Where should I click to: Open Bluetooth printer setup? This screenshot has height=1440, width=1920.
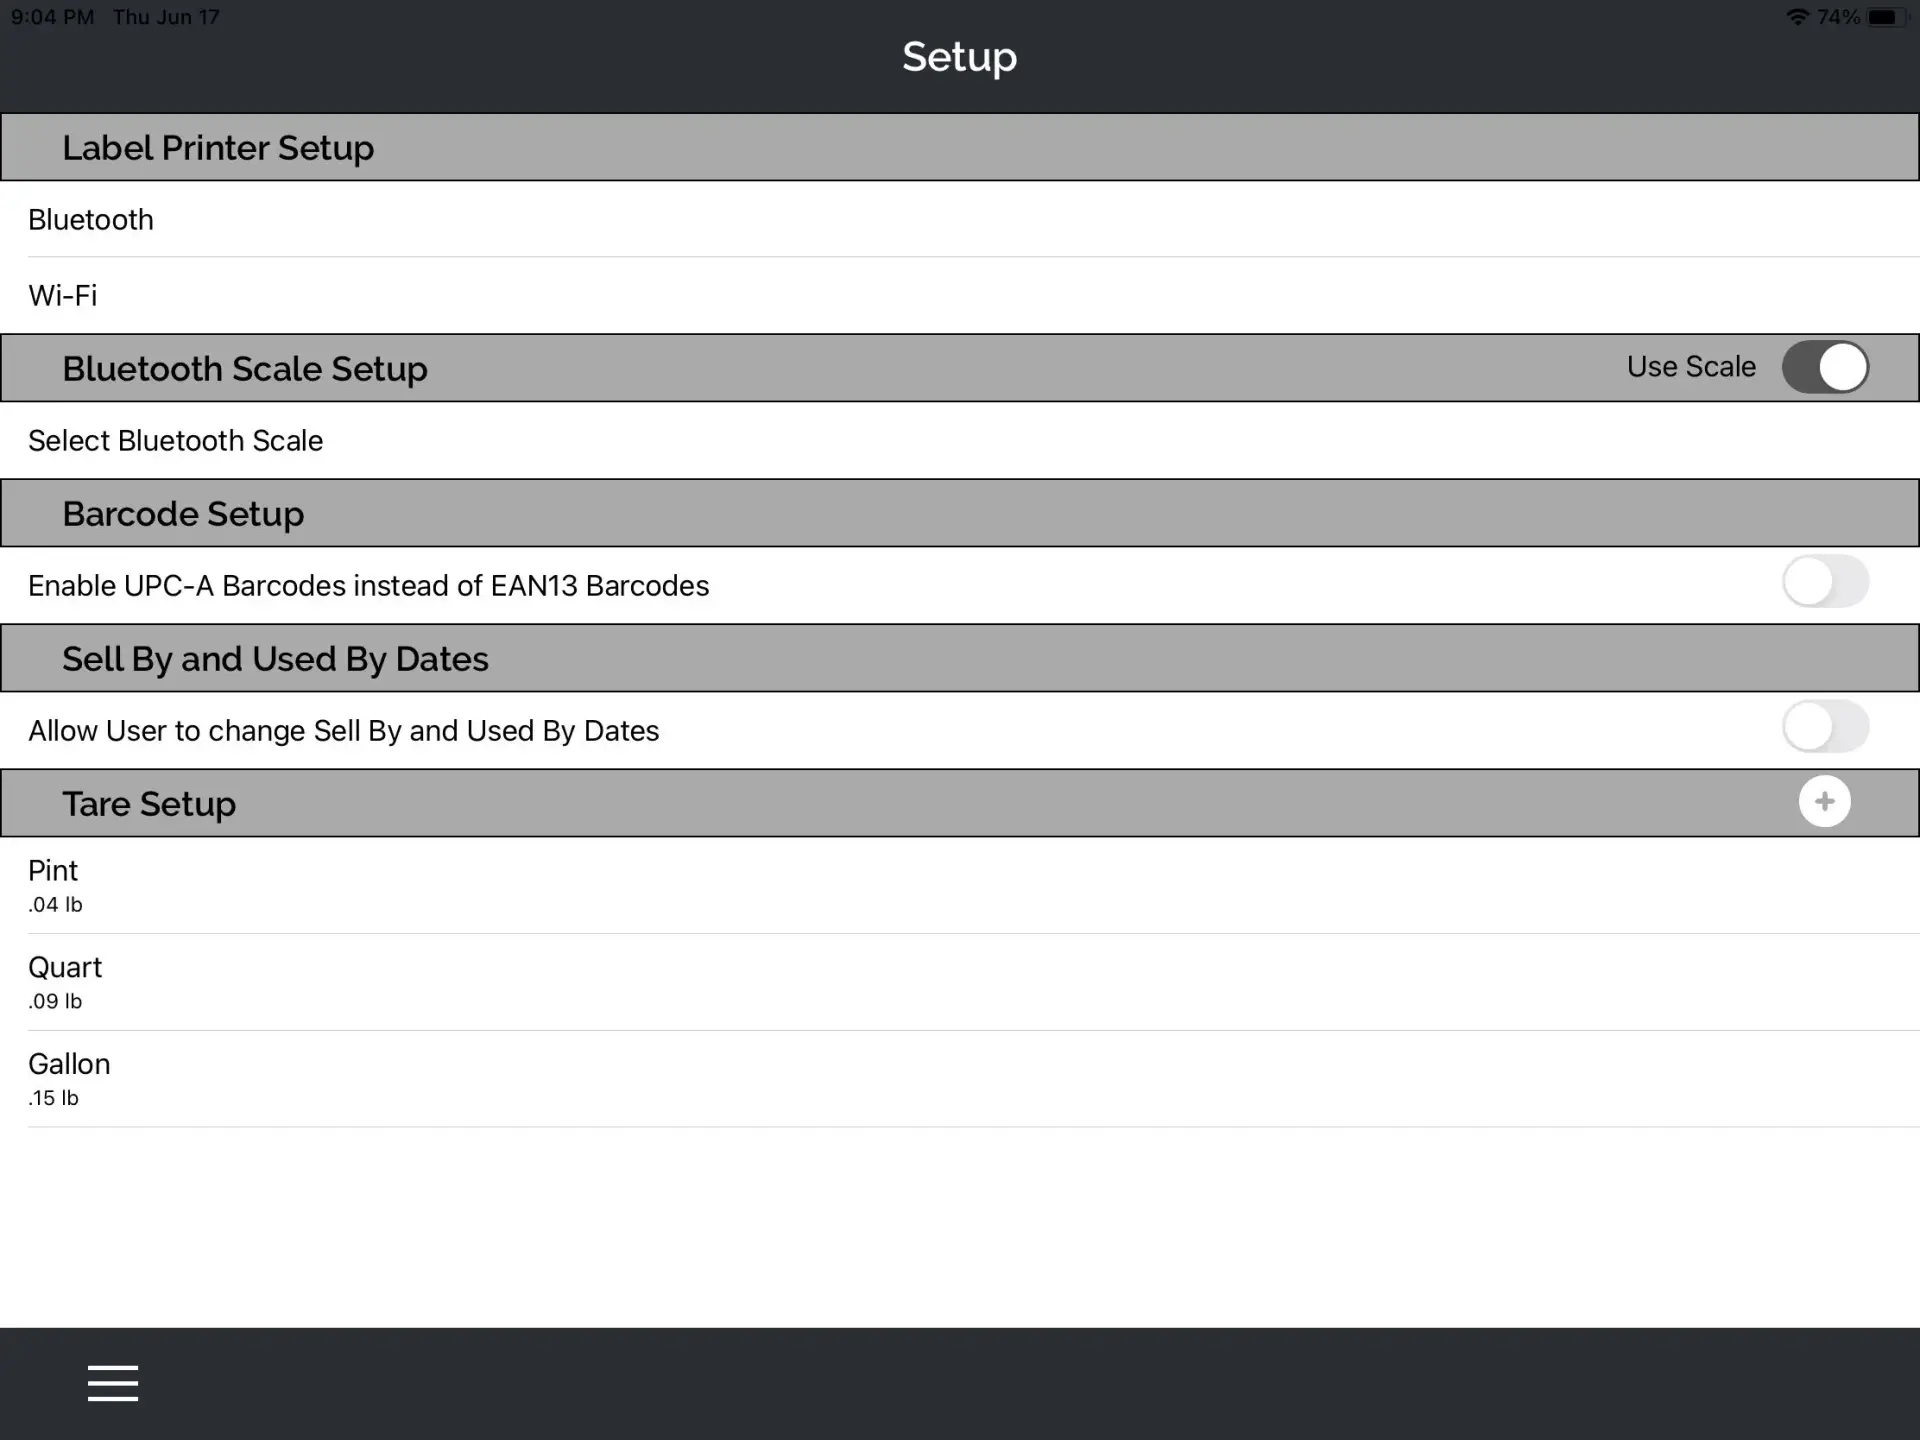(x=960, y=219)
